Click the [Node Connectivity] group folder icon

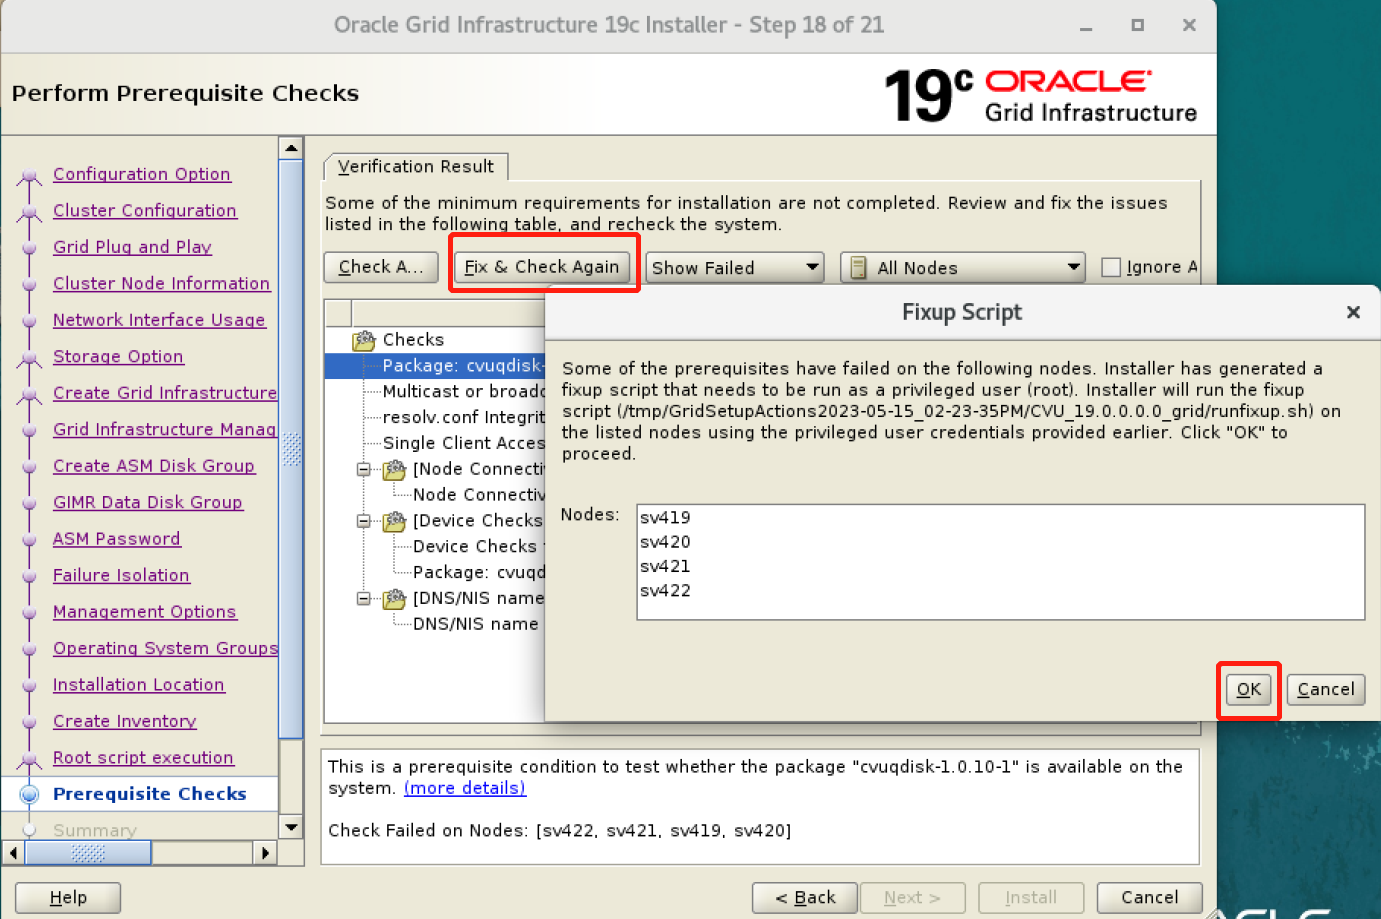coord(395,469)
